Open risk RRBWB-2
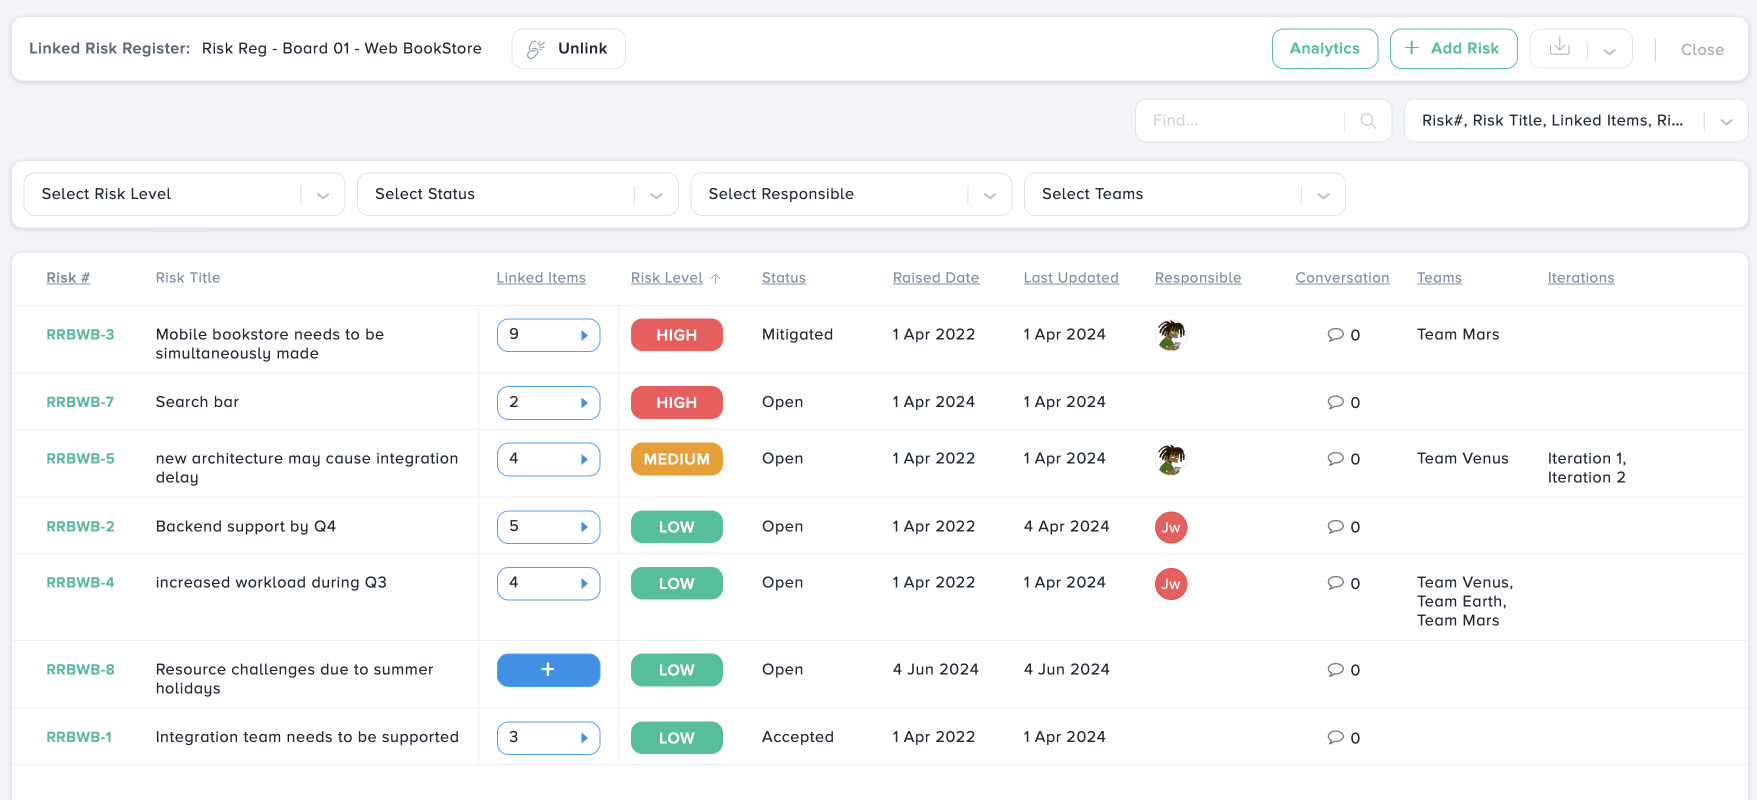The width and height of the screenshot is (1757, 800). (80, 527)
